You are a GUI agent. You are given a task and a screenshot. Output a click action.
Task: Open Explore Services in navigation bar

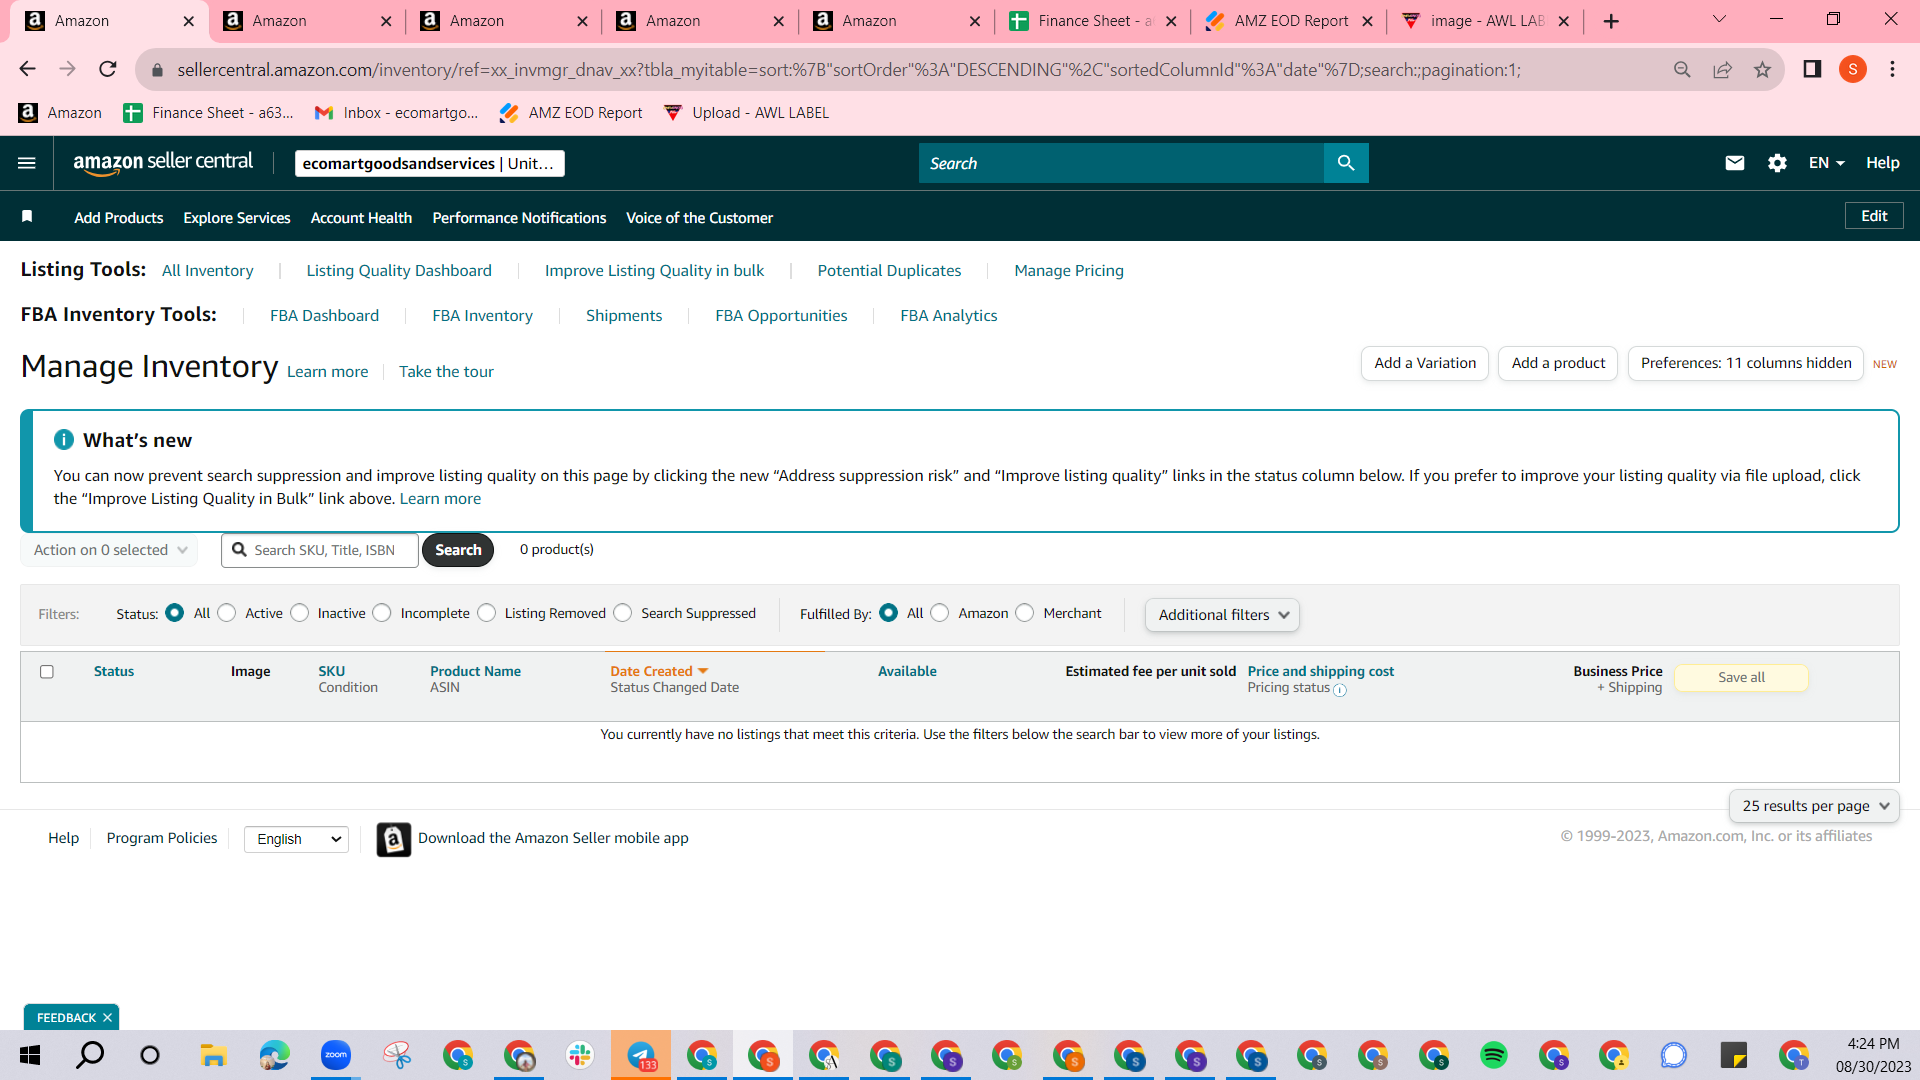click(x=237, y=217)
